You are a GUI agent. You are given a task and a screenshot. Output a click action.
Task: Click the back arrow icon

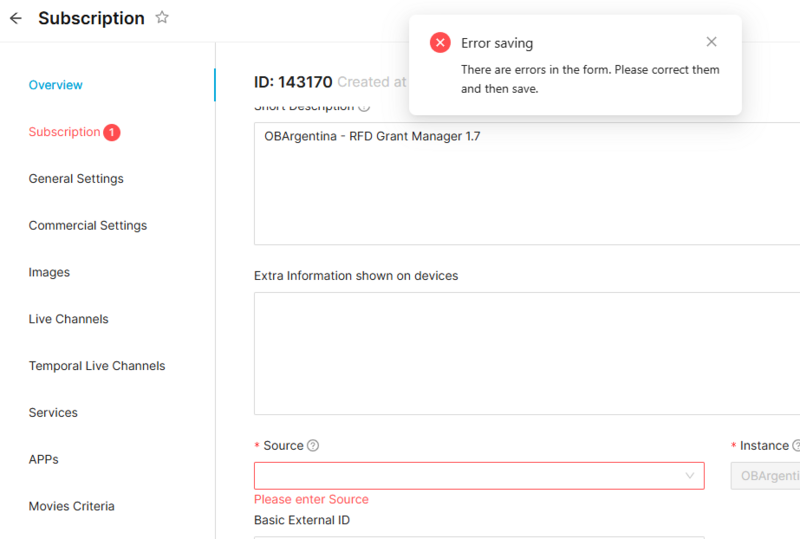[15, 18]
